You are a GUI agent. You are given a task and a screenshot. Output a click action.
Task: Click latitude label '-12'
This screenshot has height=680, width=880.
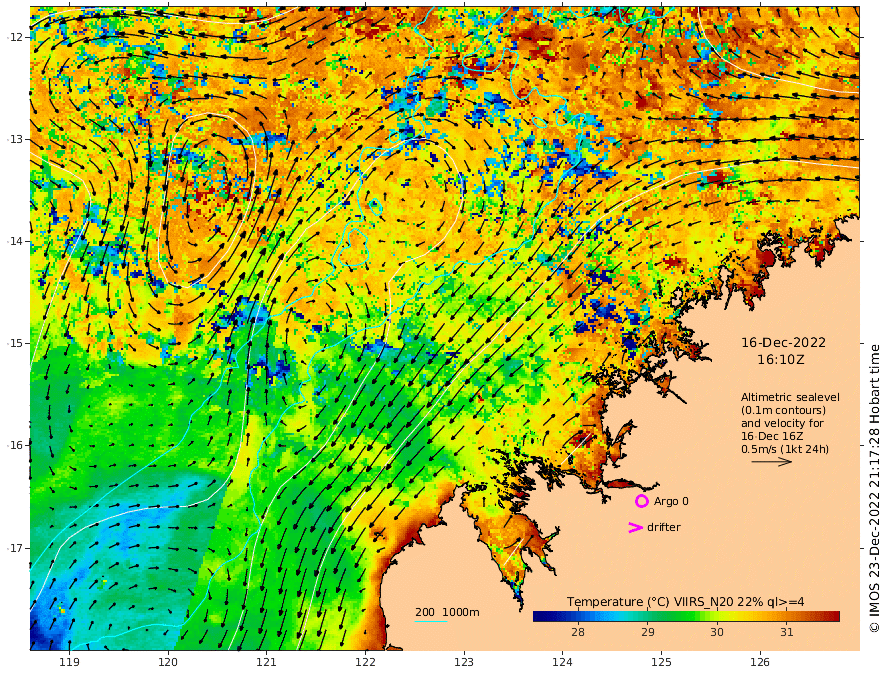pos(16,37)
